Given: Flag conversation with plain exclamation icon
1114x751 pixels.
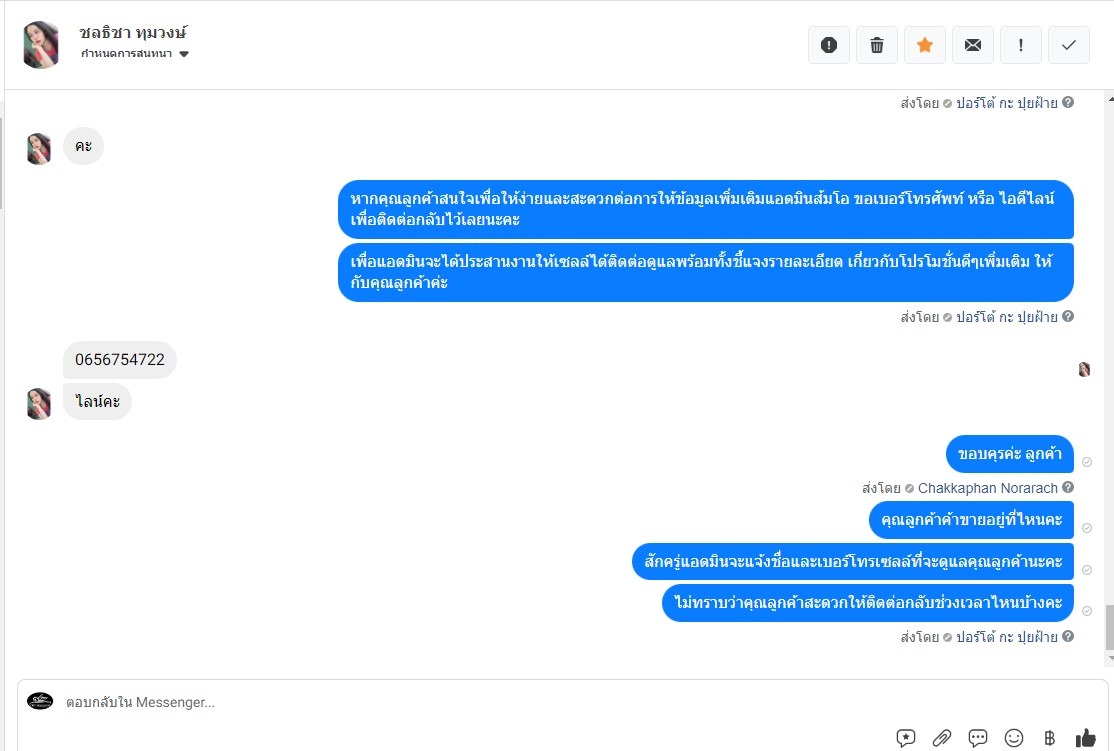Looking at the screenshot, I should click(1020, 45).
